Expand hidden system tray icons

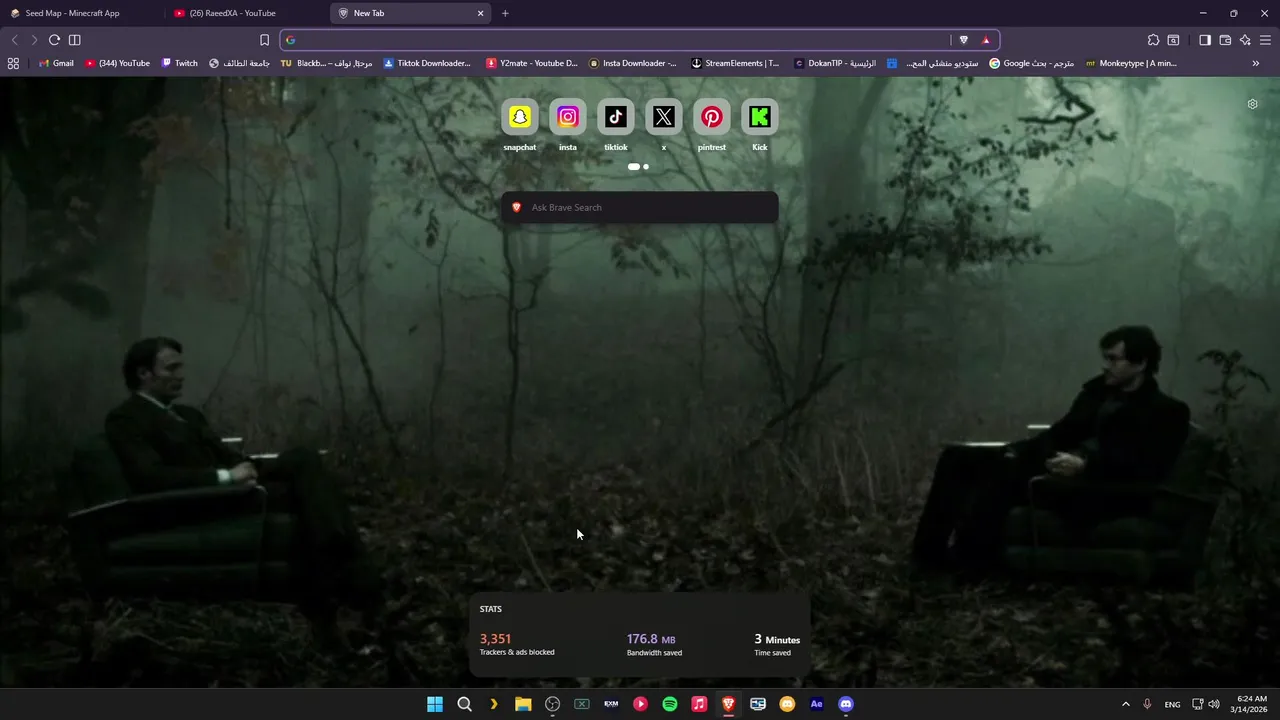pyautogui.click(x=1125, y=704)
